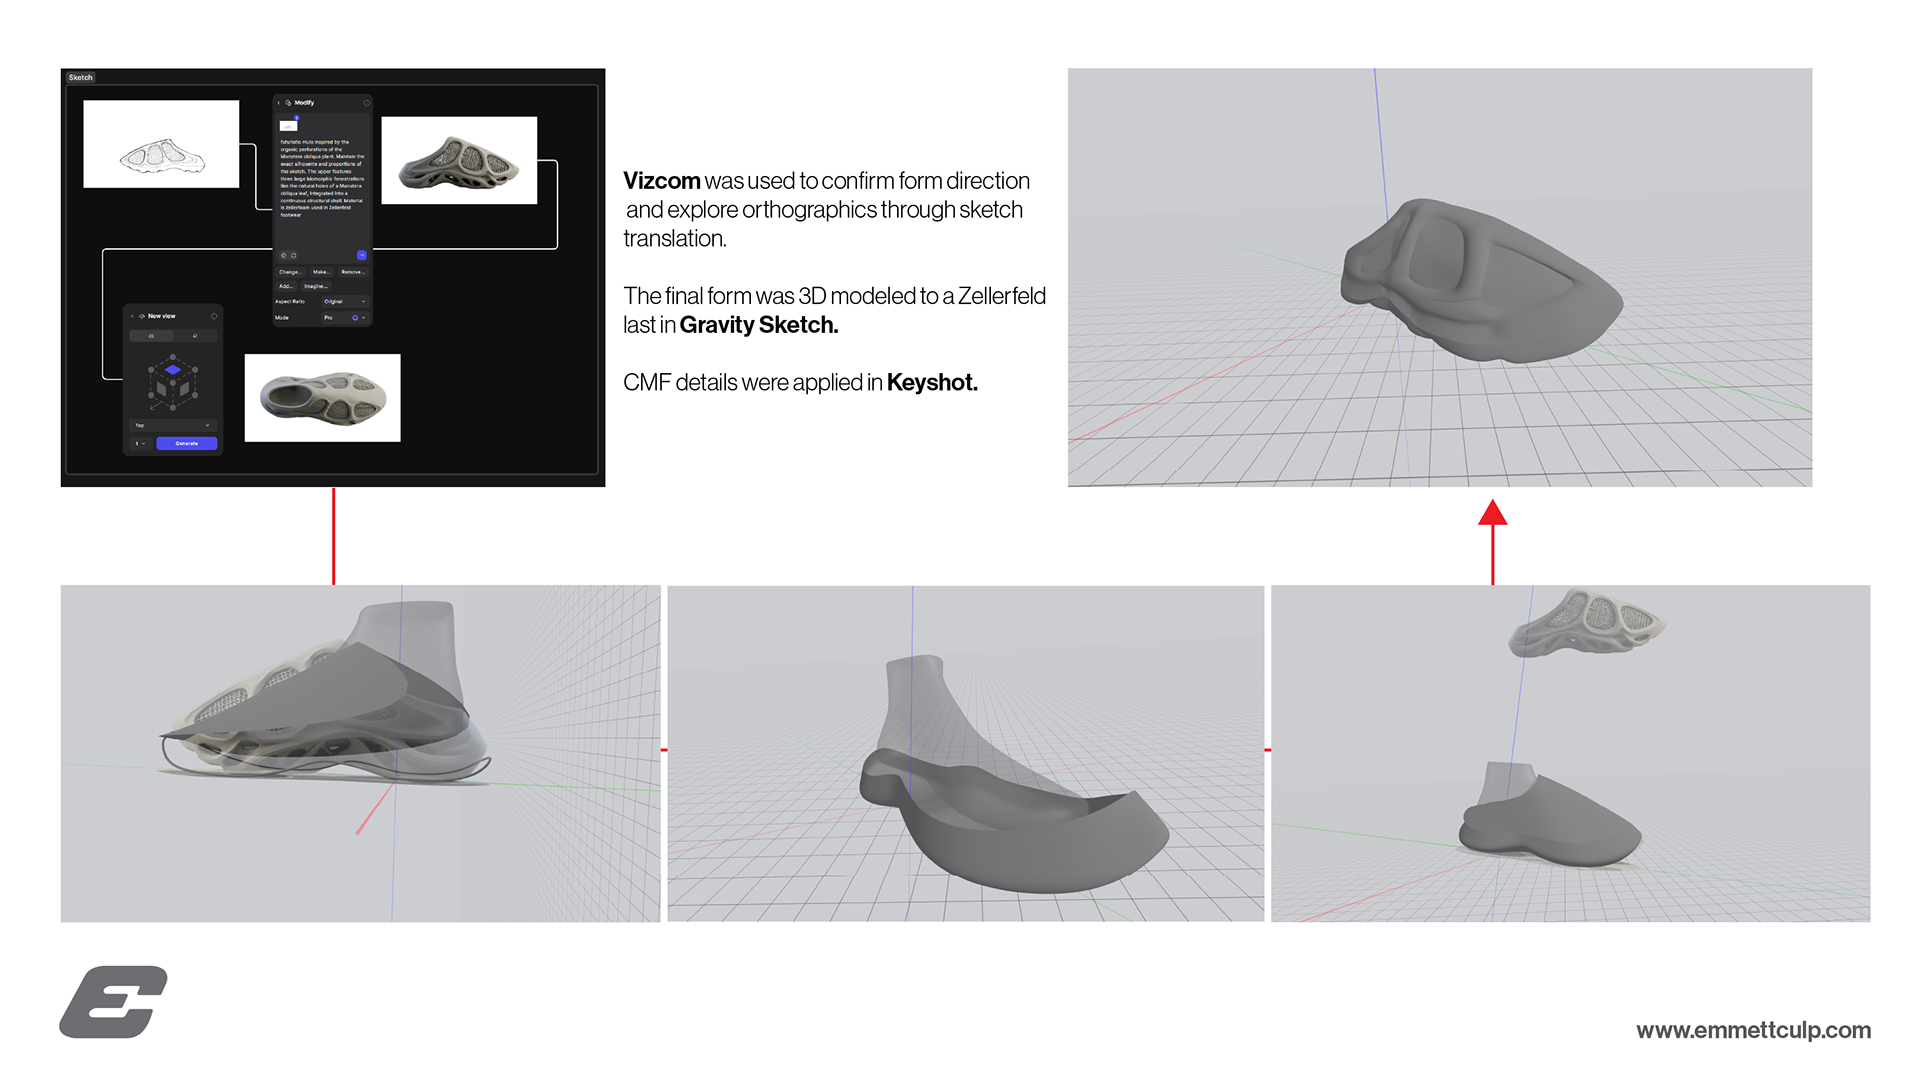Switch to the second tab in New view panel
Screen dimensions: 1920x1081
click(195, 336)
